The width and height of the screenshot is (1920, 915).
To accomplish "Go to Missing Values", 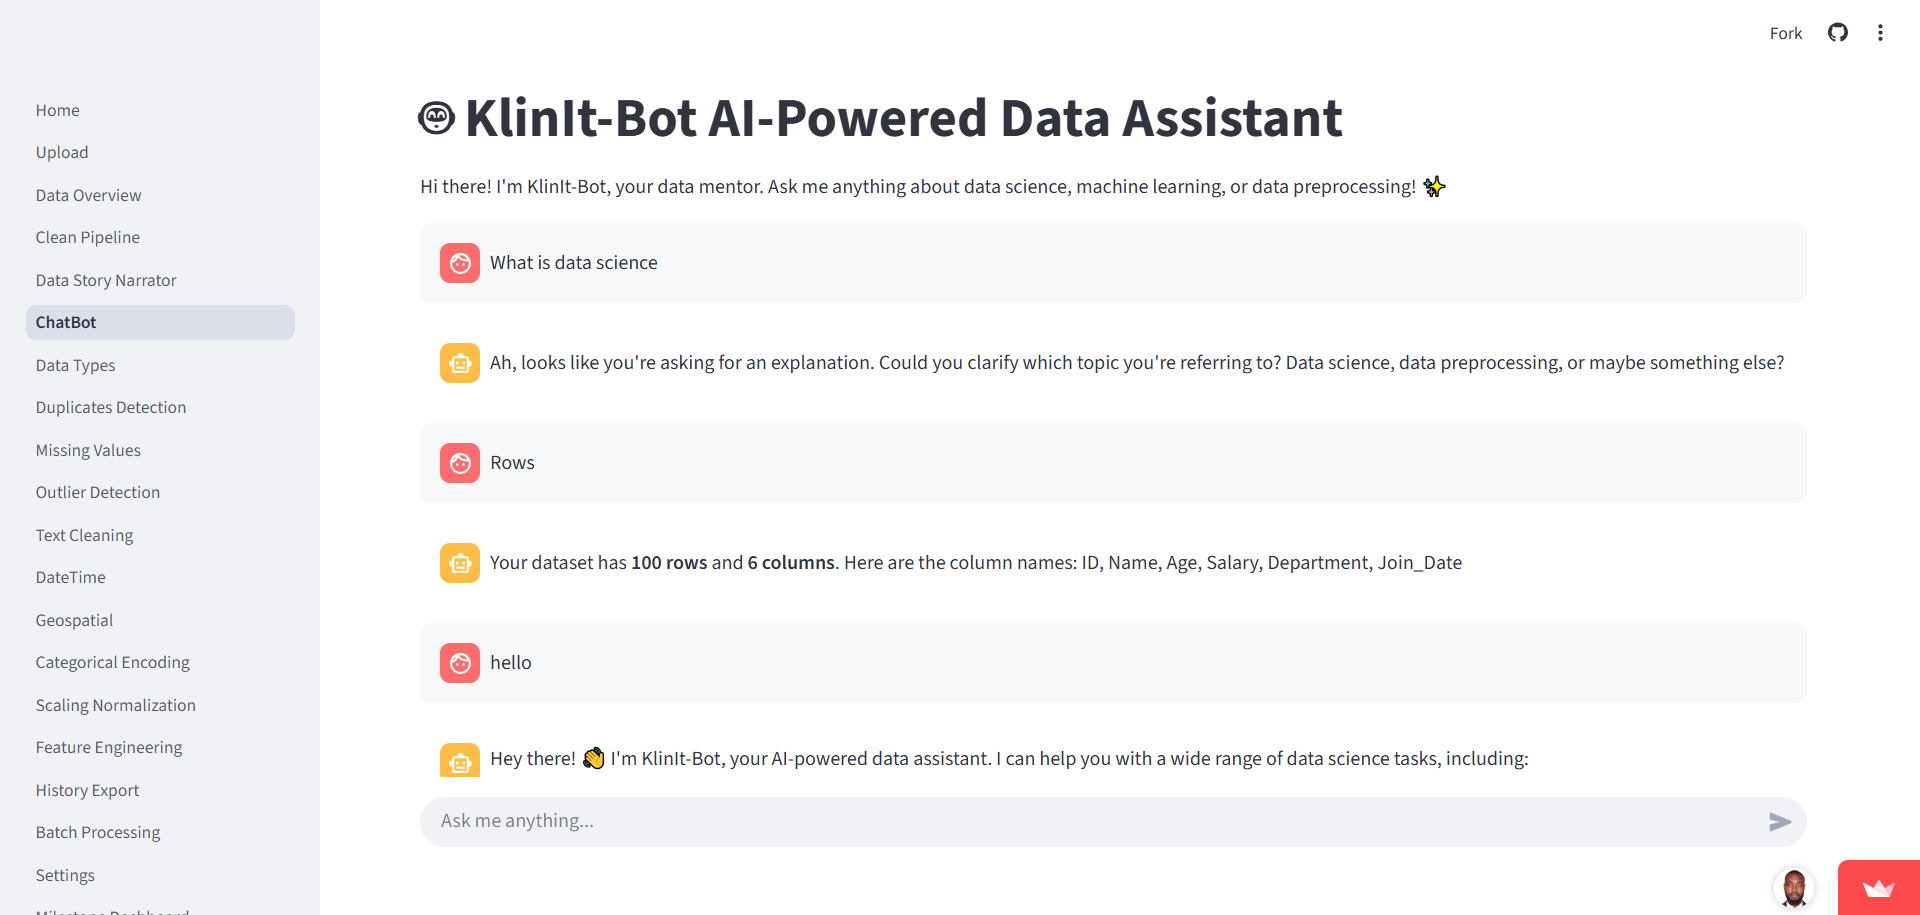I will (x=88, y=449).
